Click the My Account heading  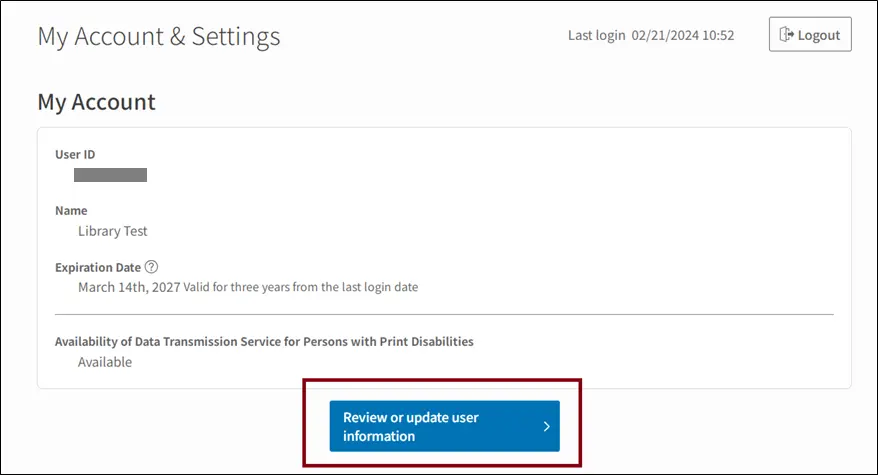[x=96, y=103]
